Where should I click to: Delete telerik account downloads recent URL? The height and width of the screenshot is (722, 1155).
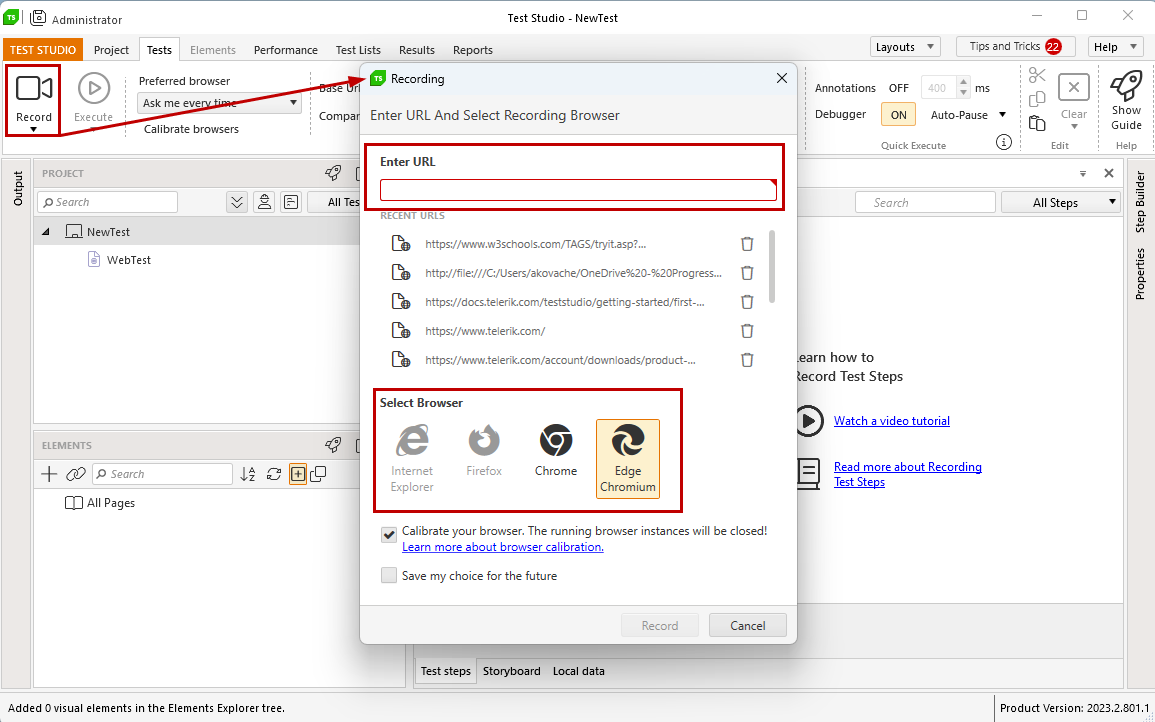pyautogui.click(x=747, y=360)
